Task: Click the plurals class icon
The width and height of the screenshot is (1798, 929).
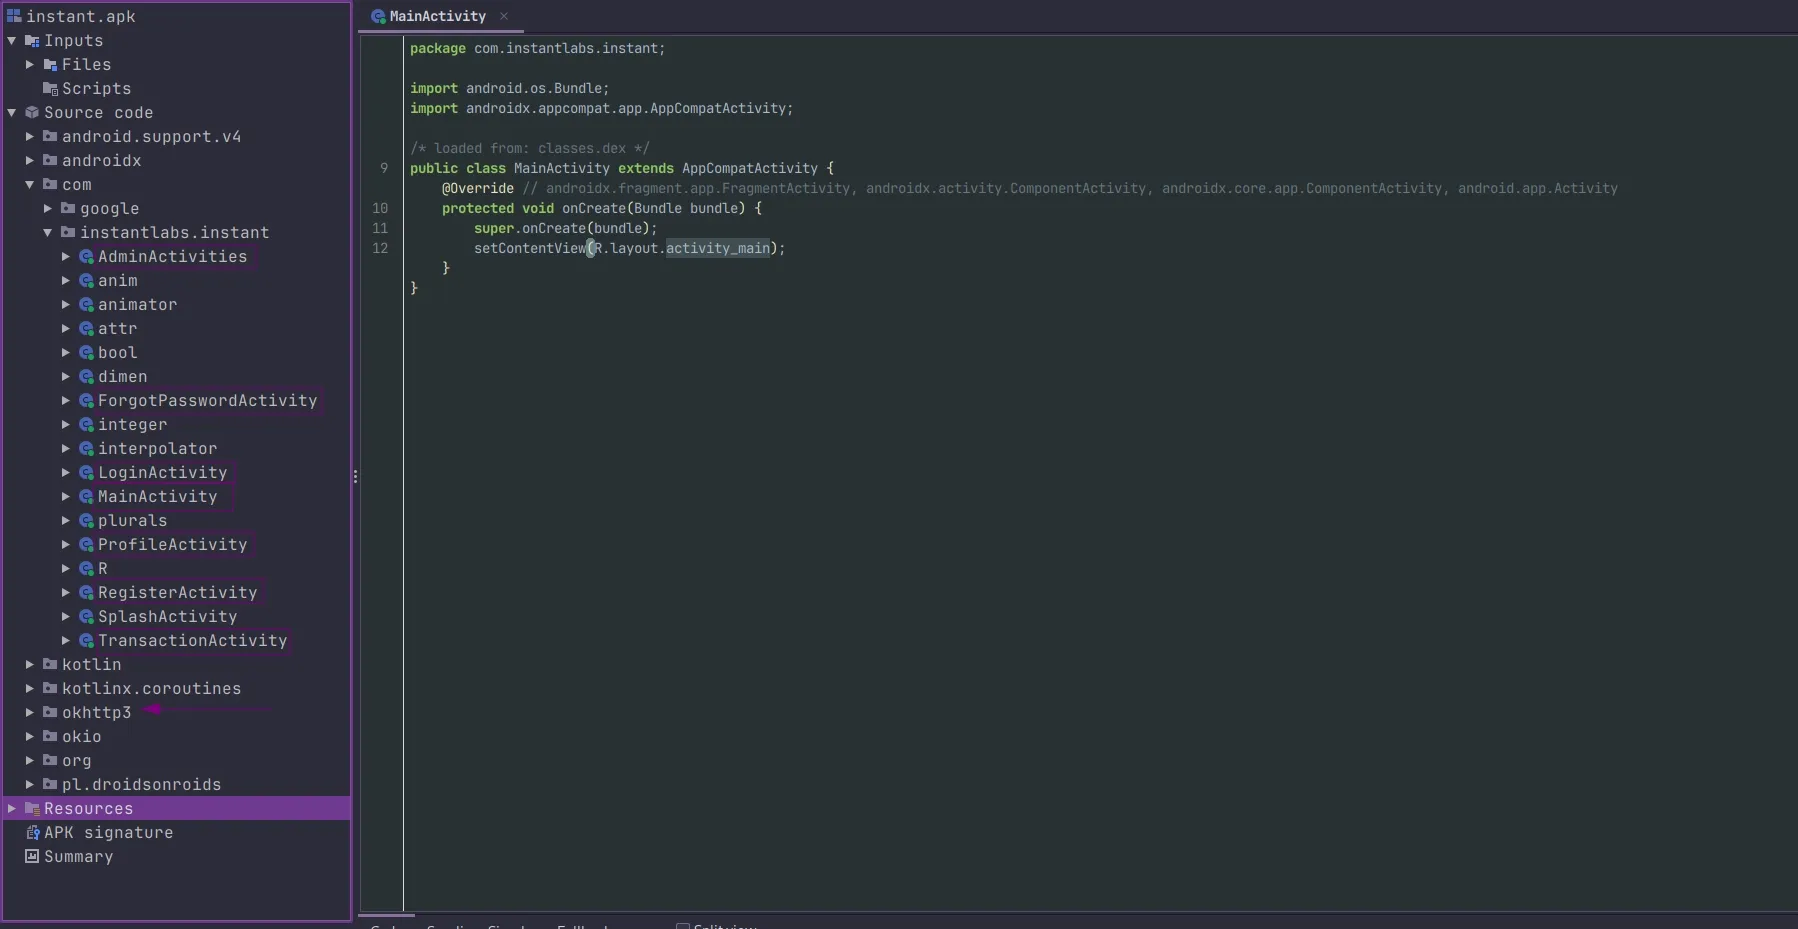Action: [x=86, y=521]
